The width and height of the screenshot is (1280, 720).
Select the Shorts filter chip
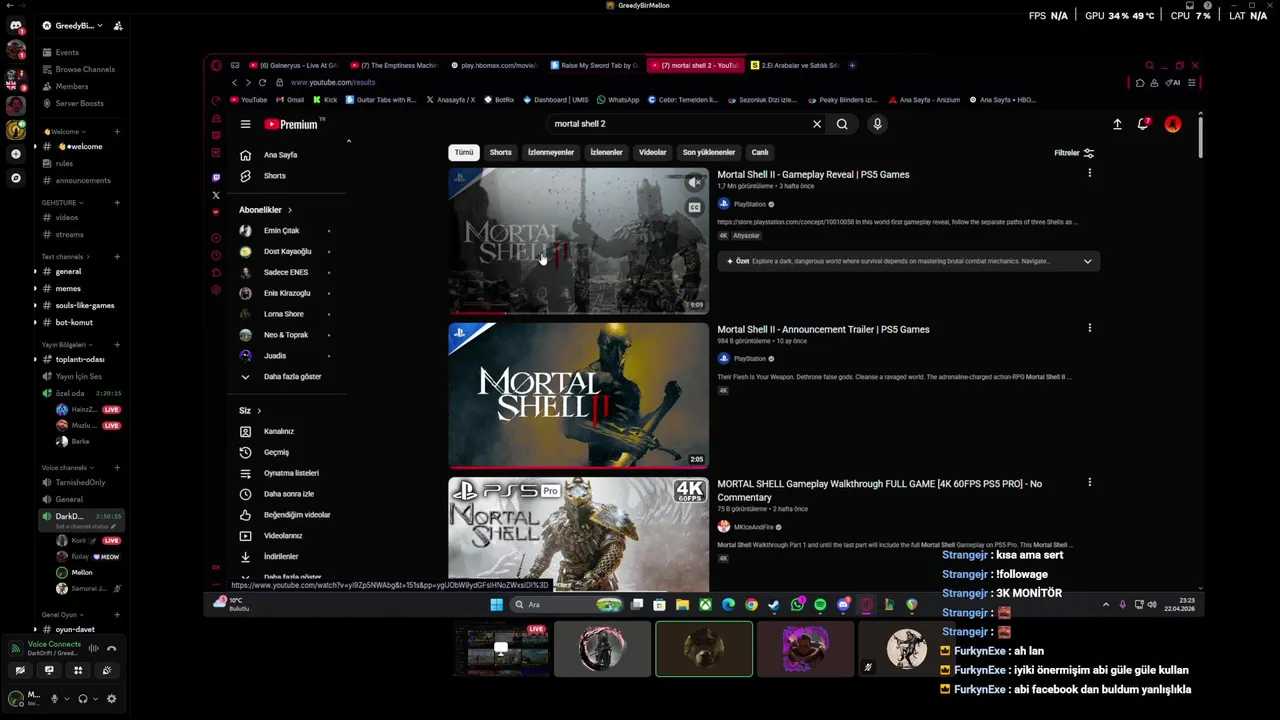point(501,153)
